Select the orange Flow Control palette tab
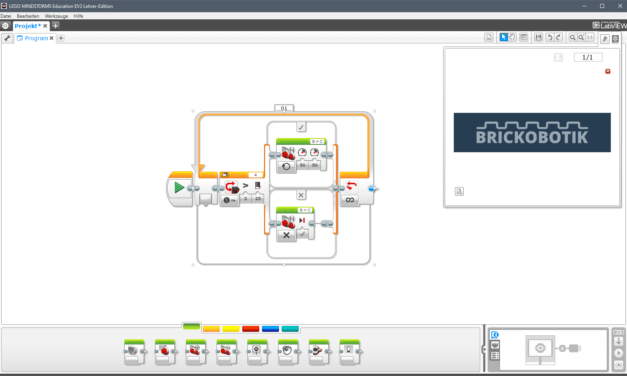627x376 pixels. coord(211,329)
